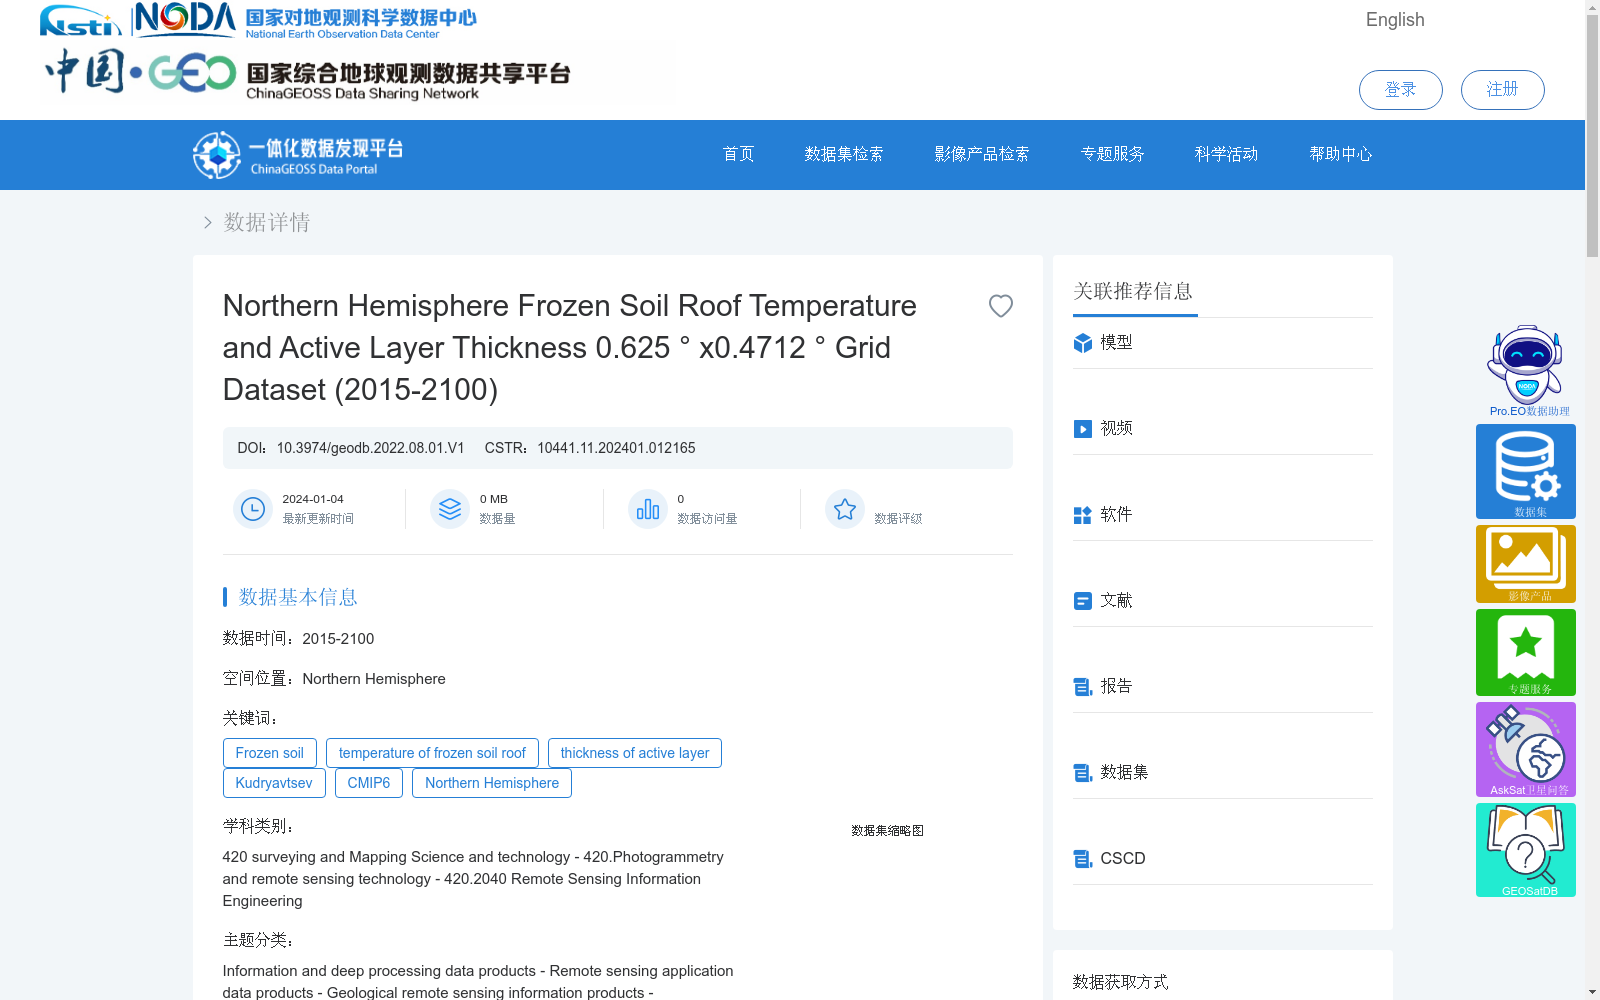
Task: Open the Pro.EO data assistant robot
Action: tap(1527, 370)
